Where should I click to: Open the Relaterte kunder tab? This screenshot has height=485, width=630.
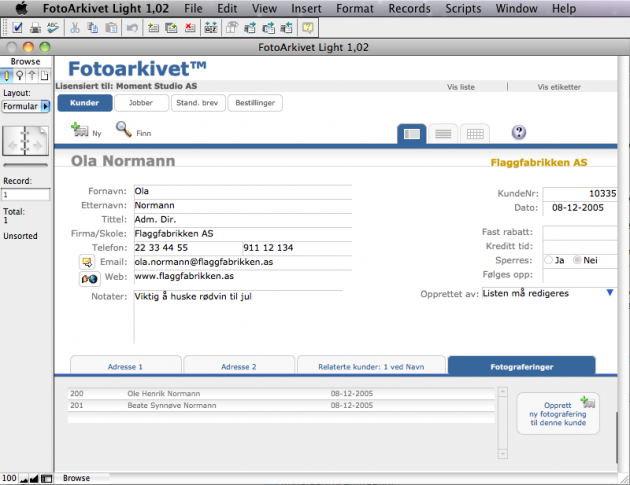[371, 366]
